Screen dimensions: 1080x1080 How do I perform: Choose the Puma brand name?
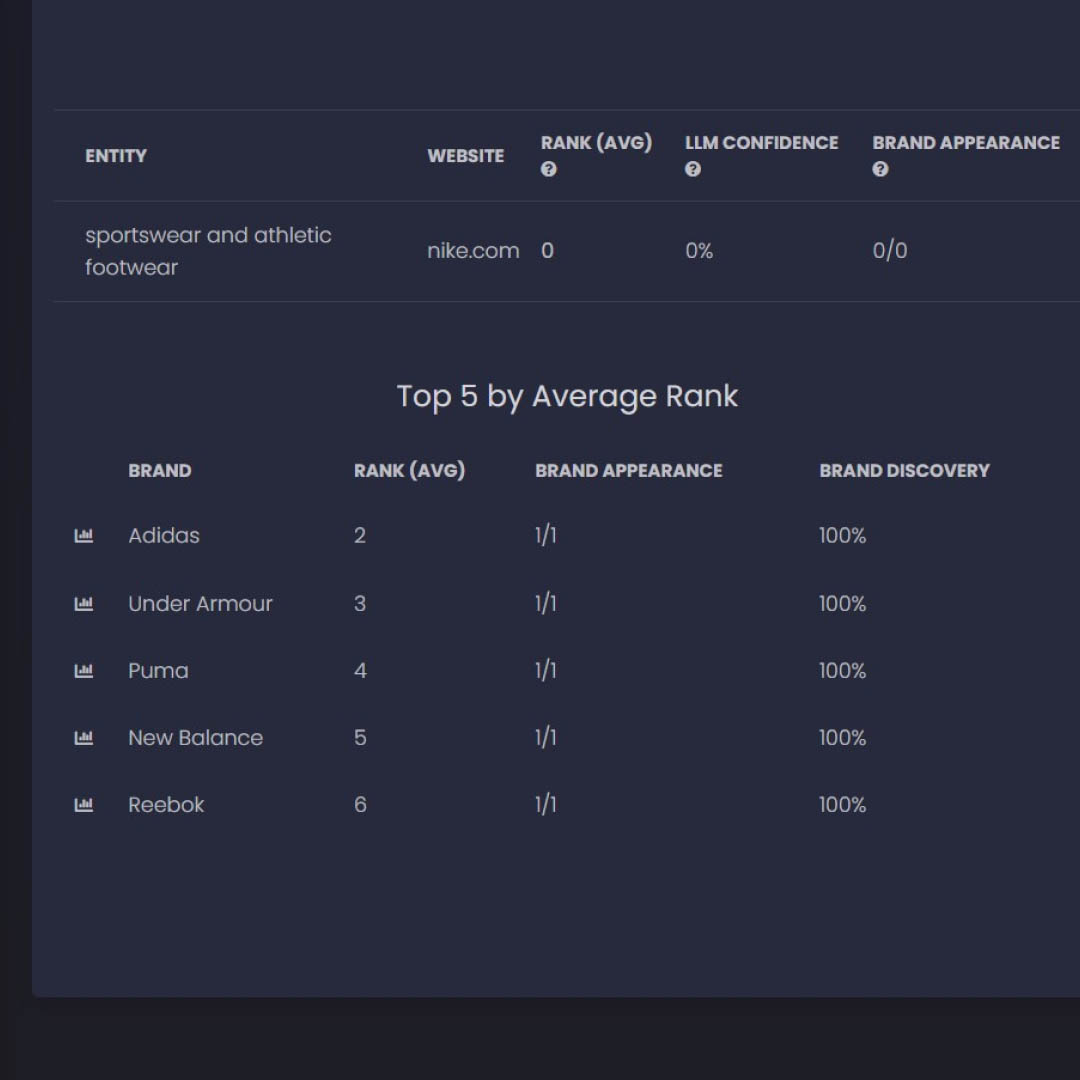click(158, 671)
